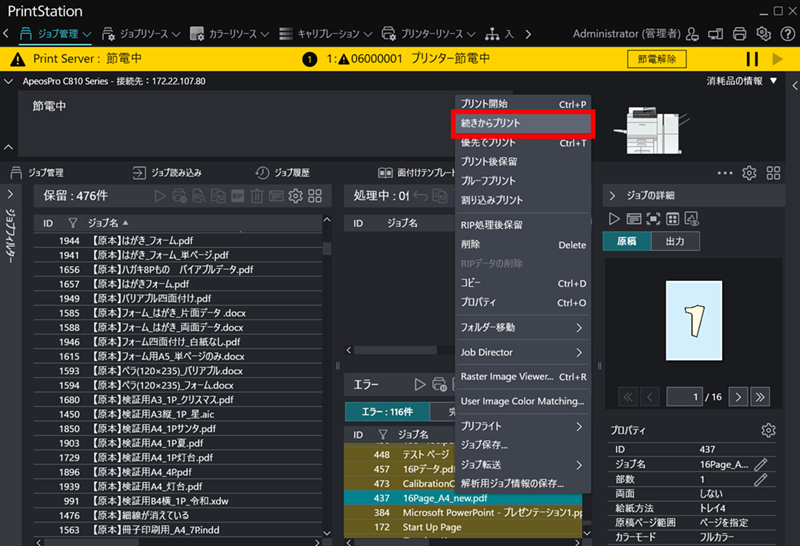
Task: Open settings gear in the 保留 job list
Action: (x=295, y=197)
